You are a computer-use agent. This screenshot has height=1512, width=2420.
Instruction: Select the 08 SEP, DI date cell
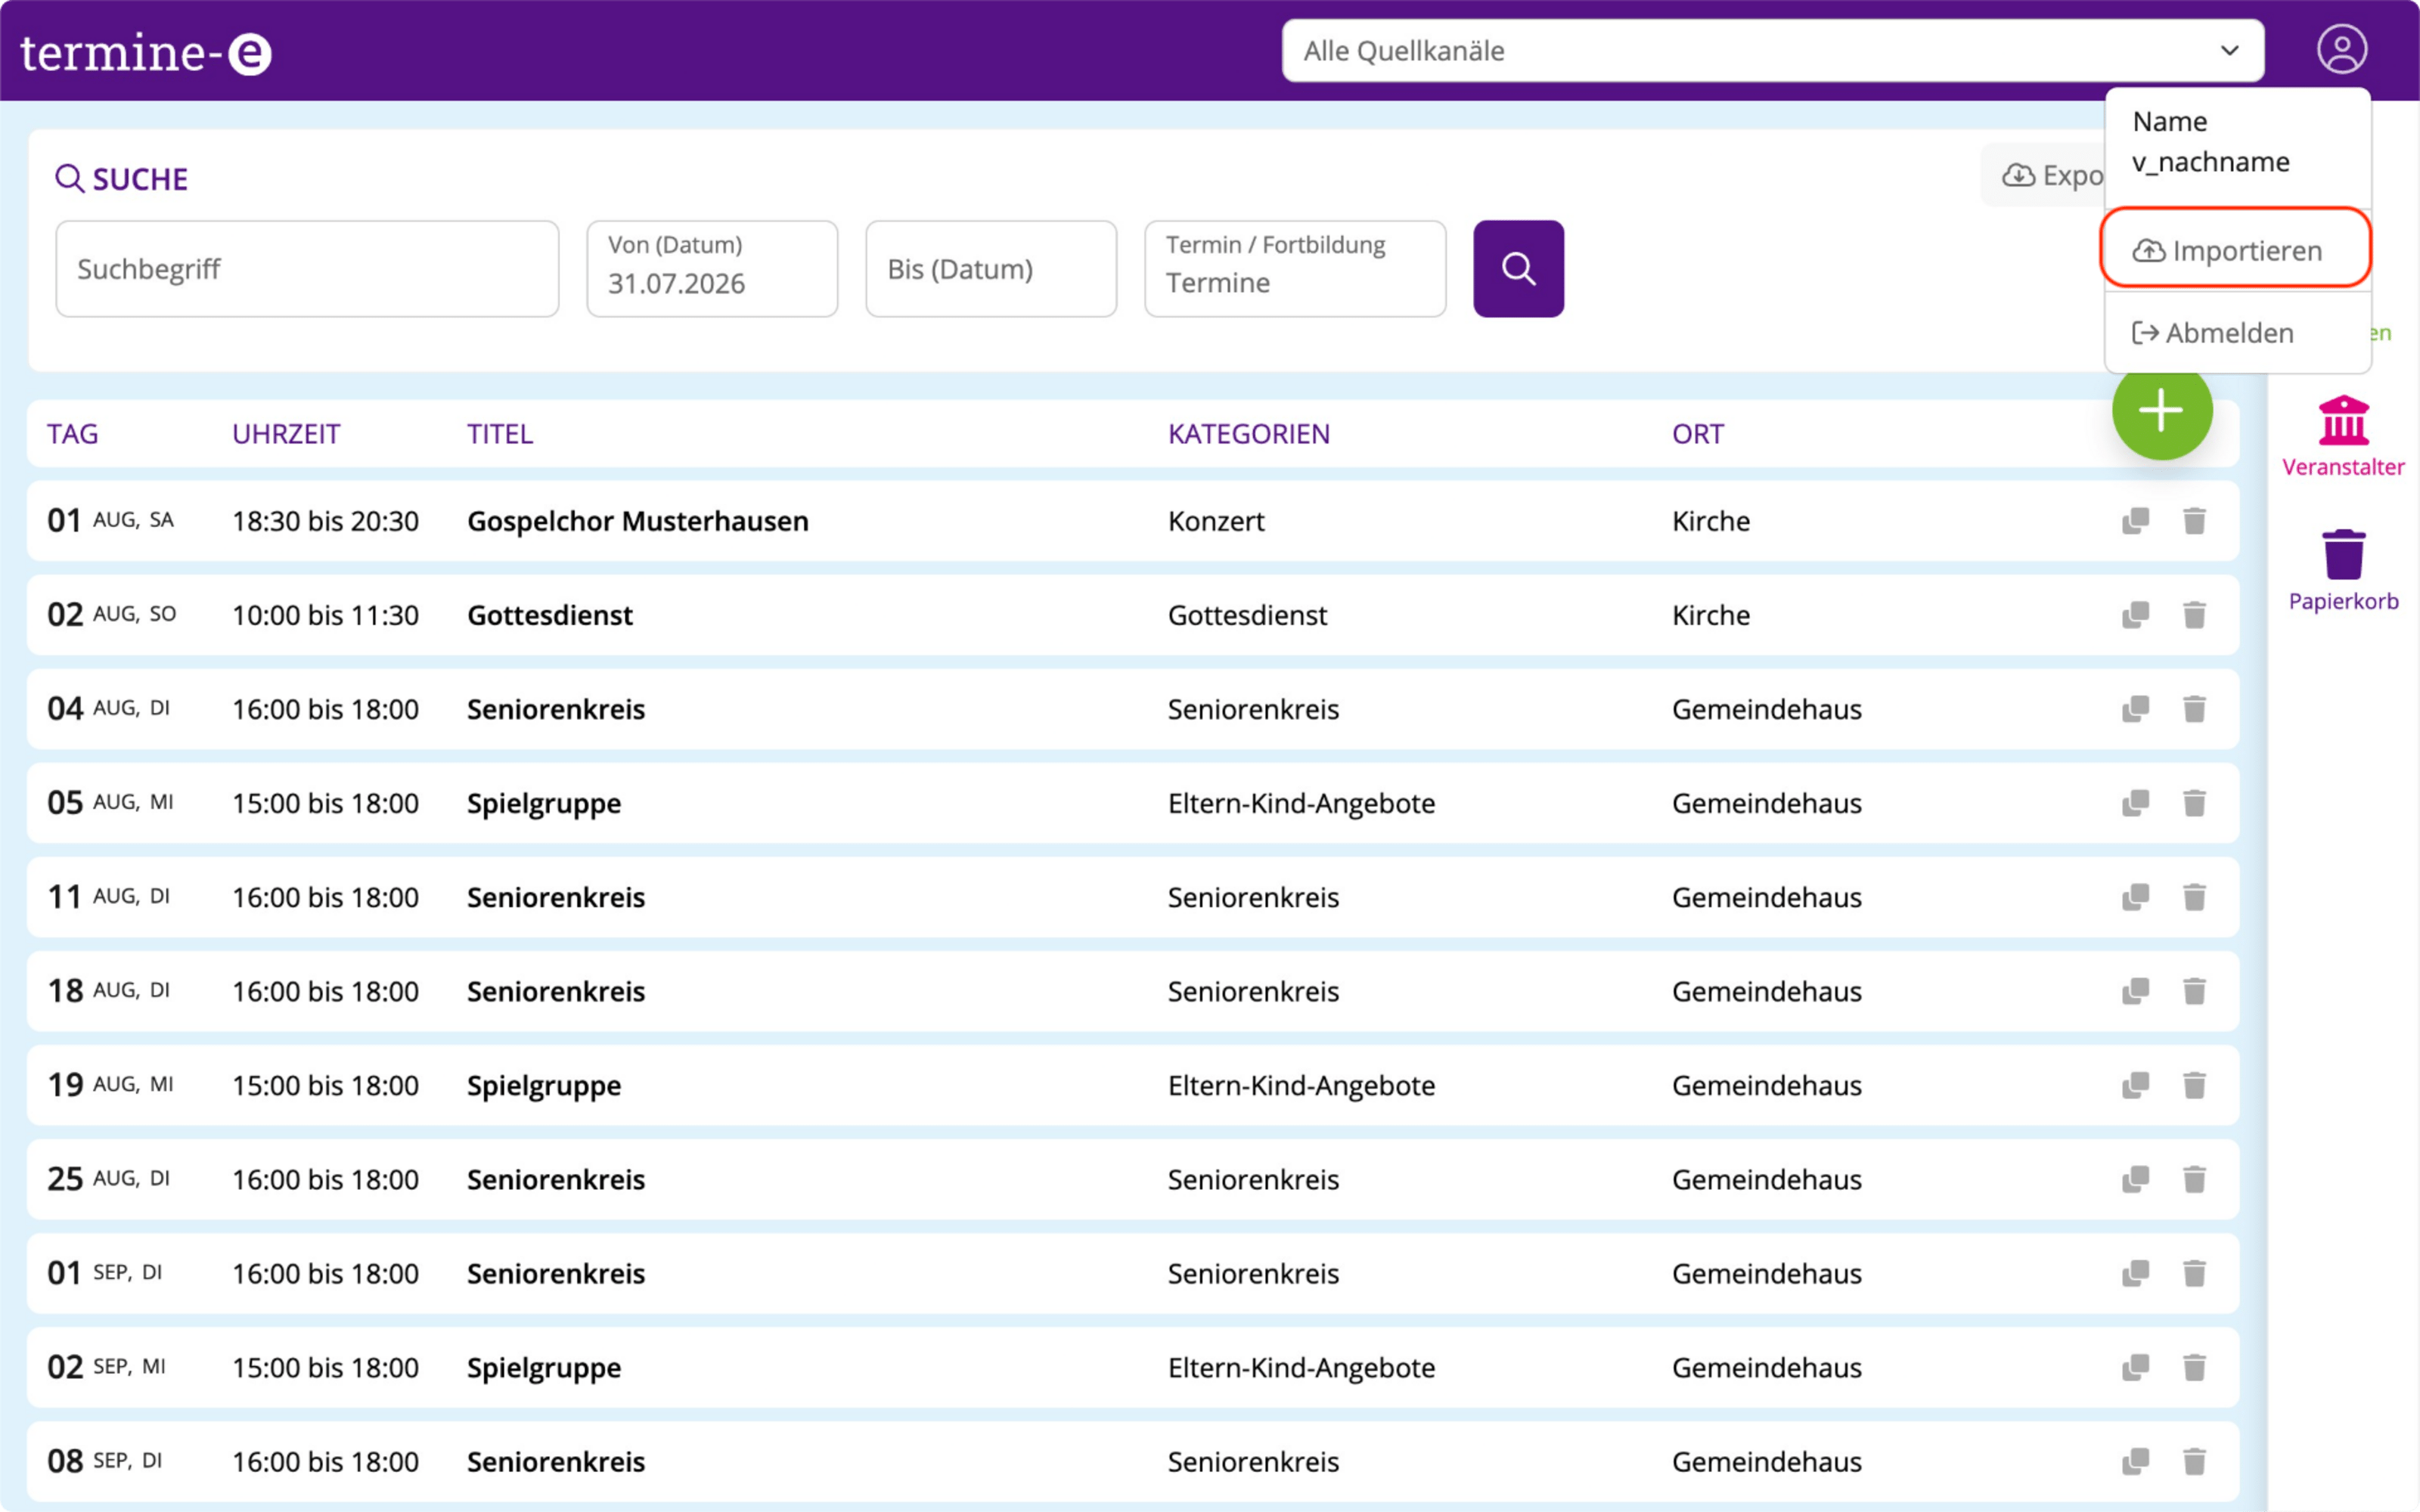pyautogui.click(x=105, y=1461)
